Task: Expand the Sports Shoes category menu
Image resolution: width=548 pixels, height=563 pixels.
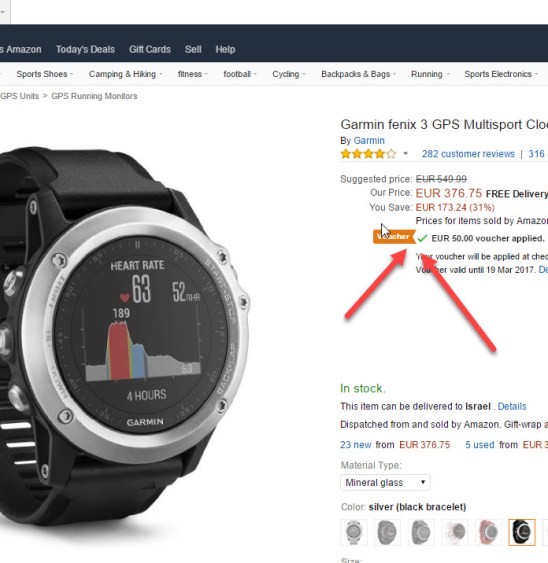Action: [x=45, y=74]
